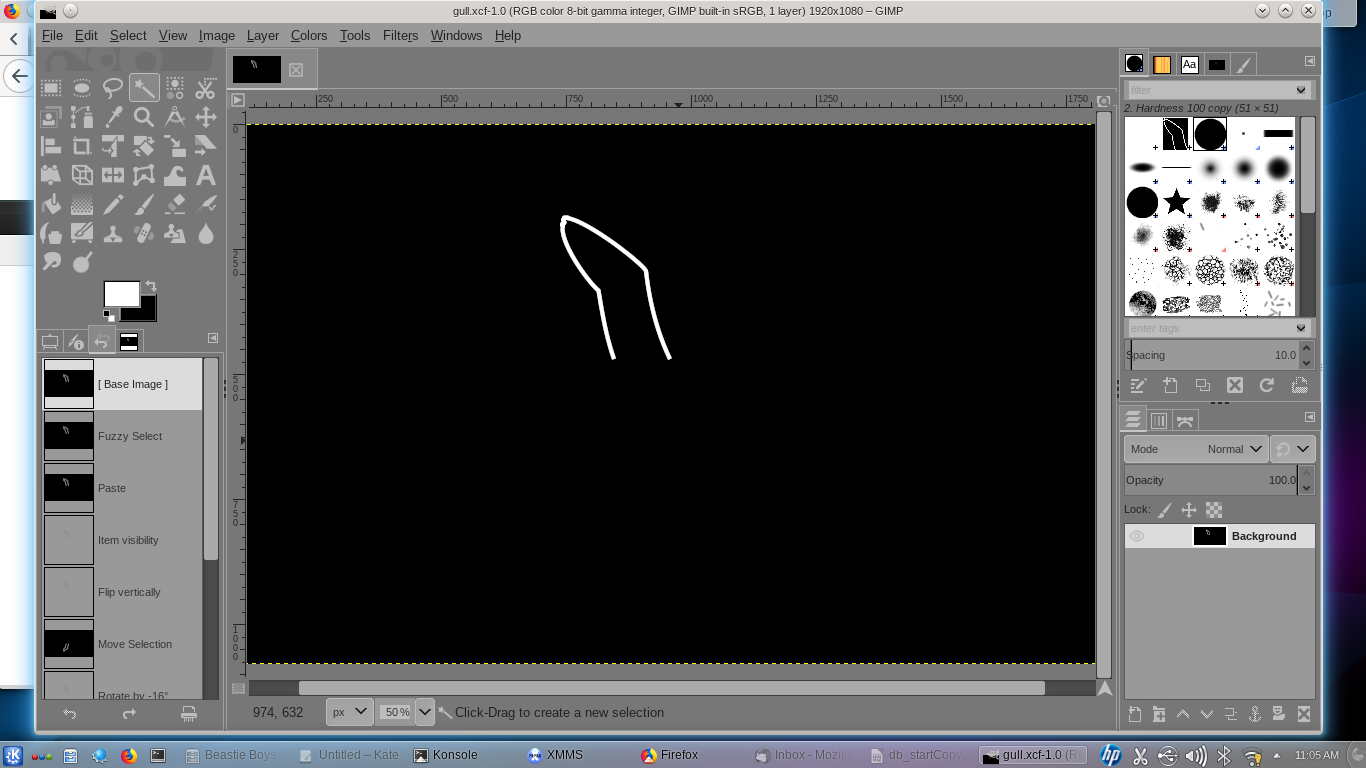1366x768 pixels.
Task: Select the Flip tool
Action: pyautogui.click(x=113, y=175)
